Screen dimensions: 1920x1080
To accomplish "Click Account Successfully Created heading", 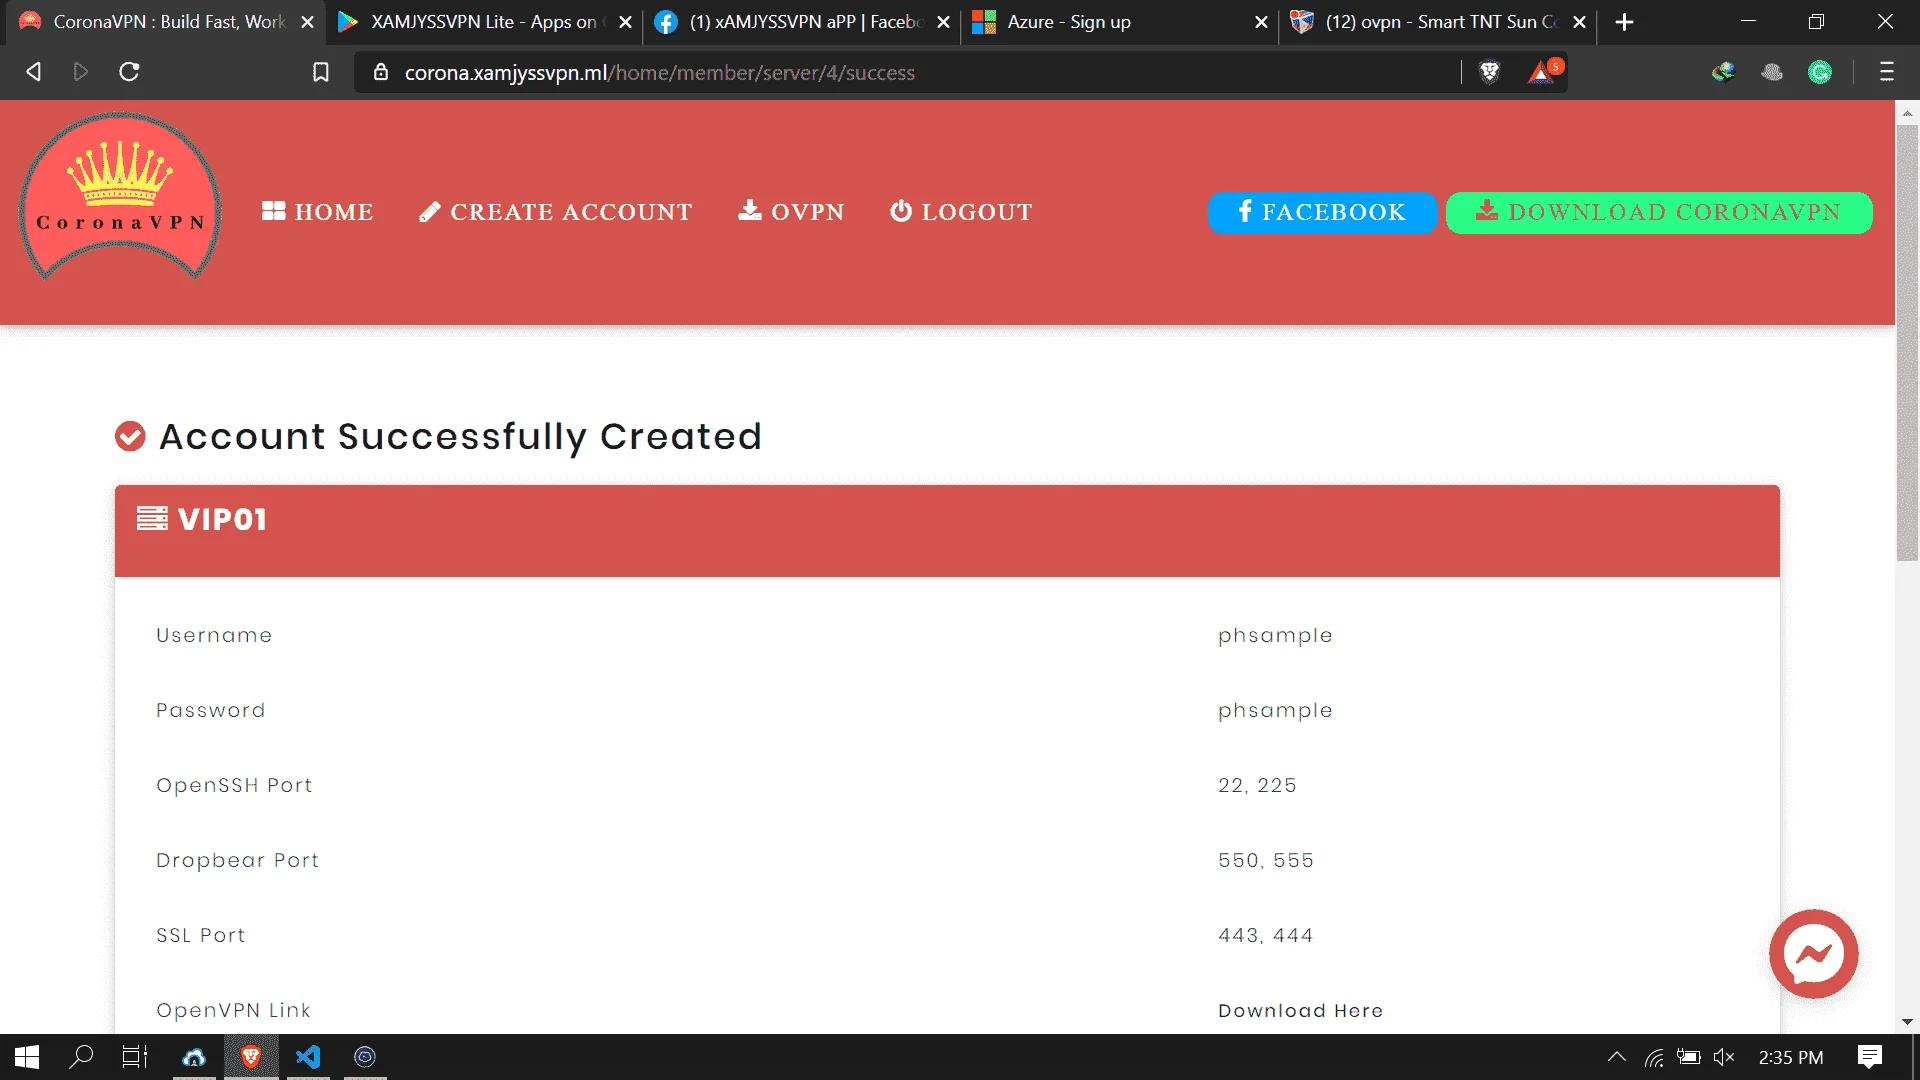I will [x=460, y=437].
